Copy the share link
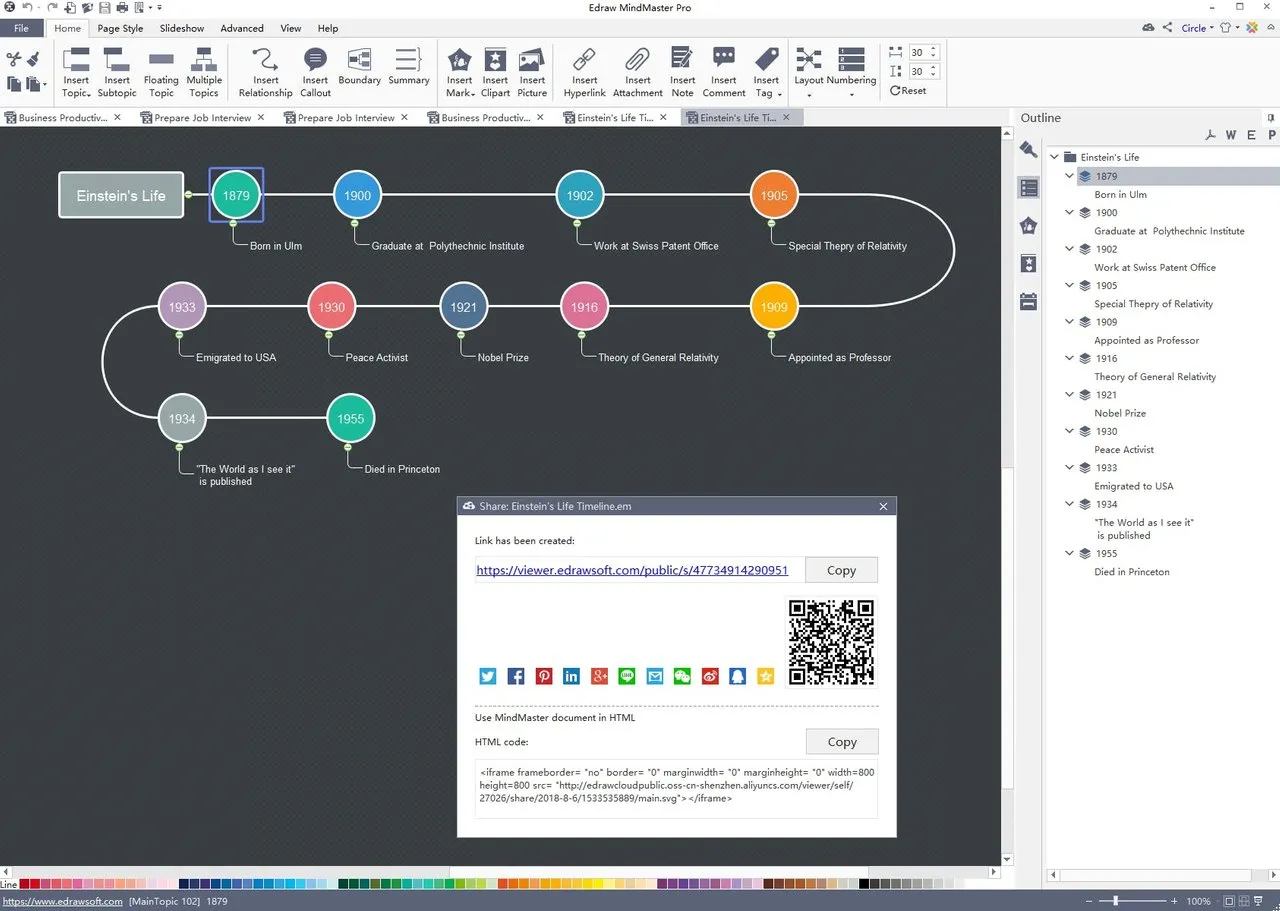Image resolution: width=1280 pixels, height=911 pixels. 841,570
